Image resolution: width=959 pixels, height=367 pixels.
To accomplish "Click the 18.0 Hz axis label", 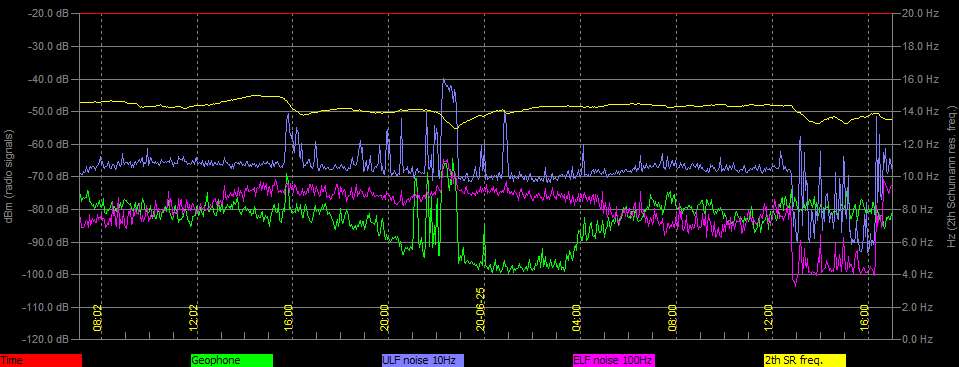I will click(920, 46).
